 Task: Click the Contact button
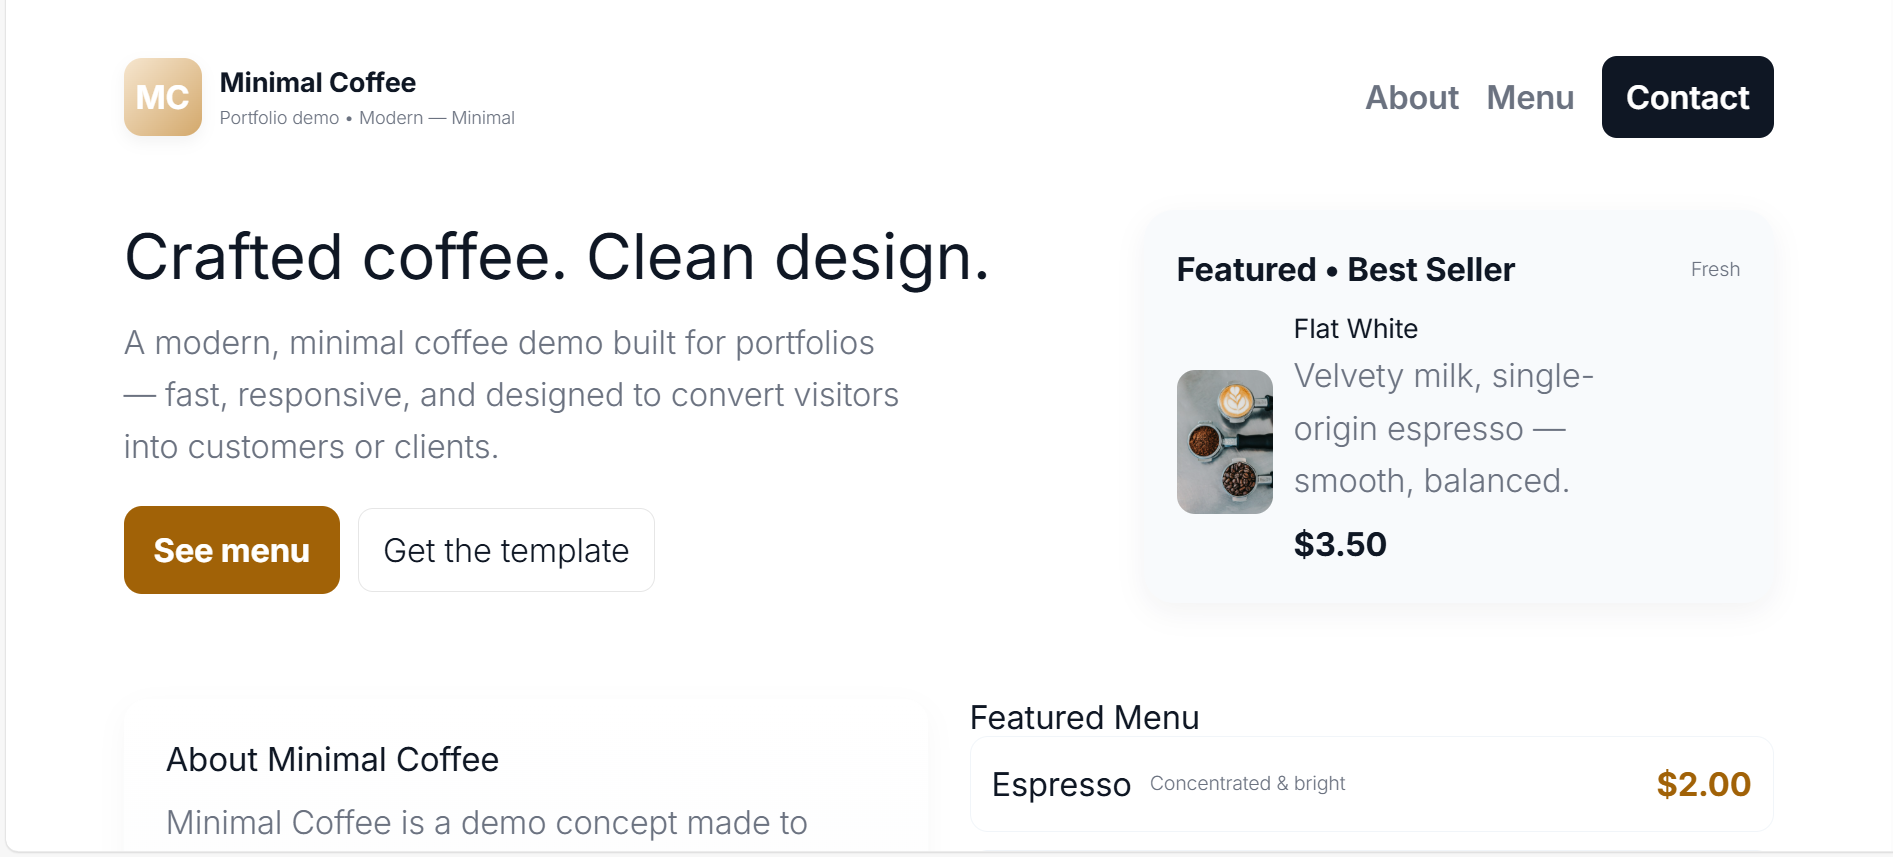coord(1687,97)
